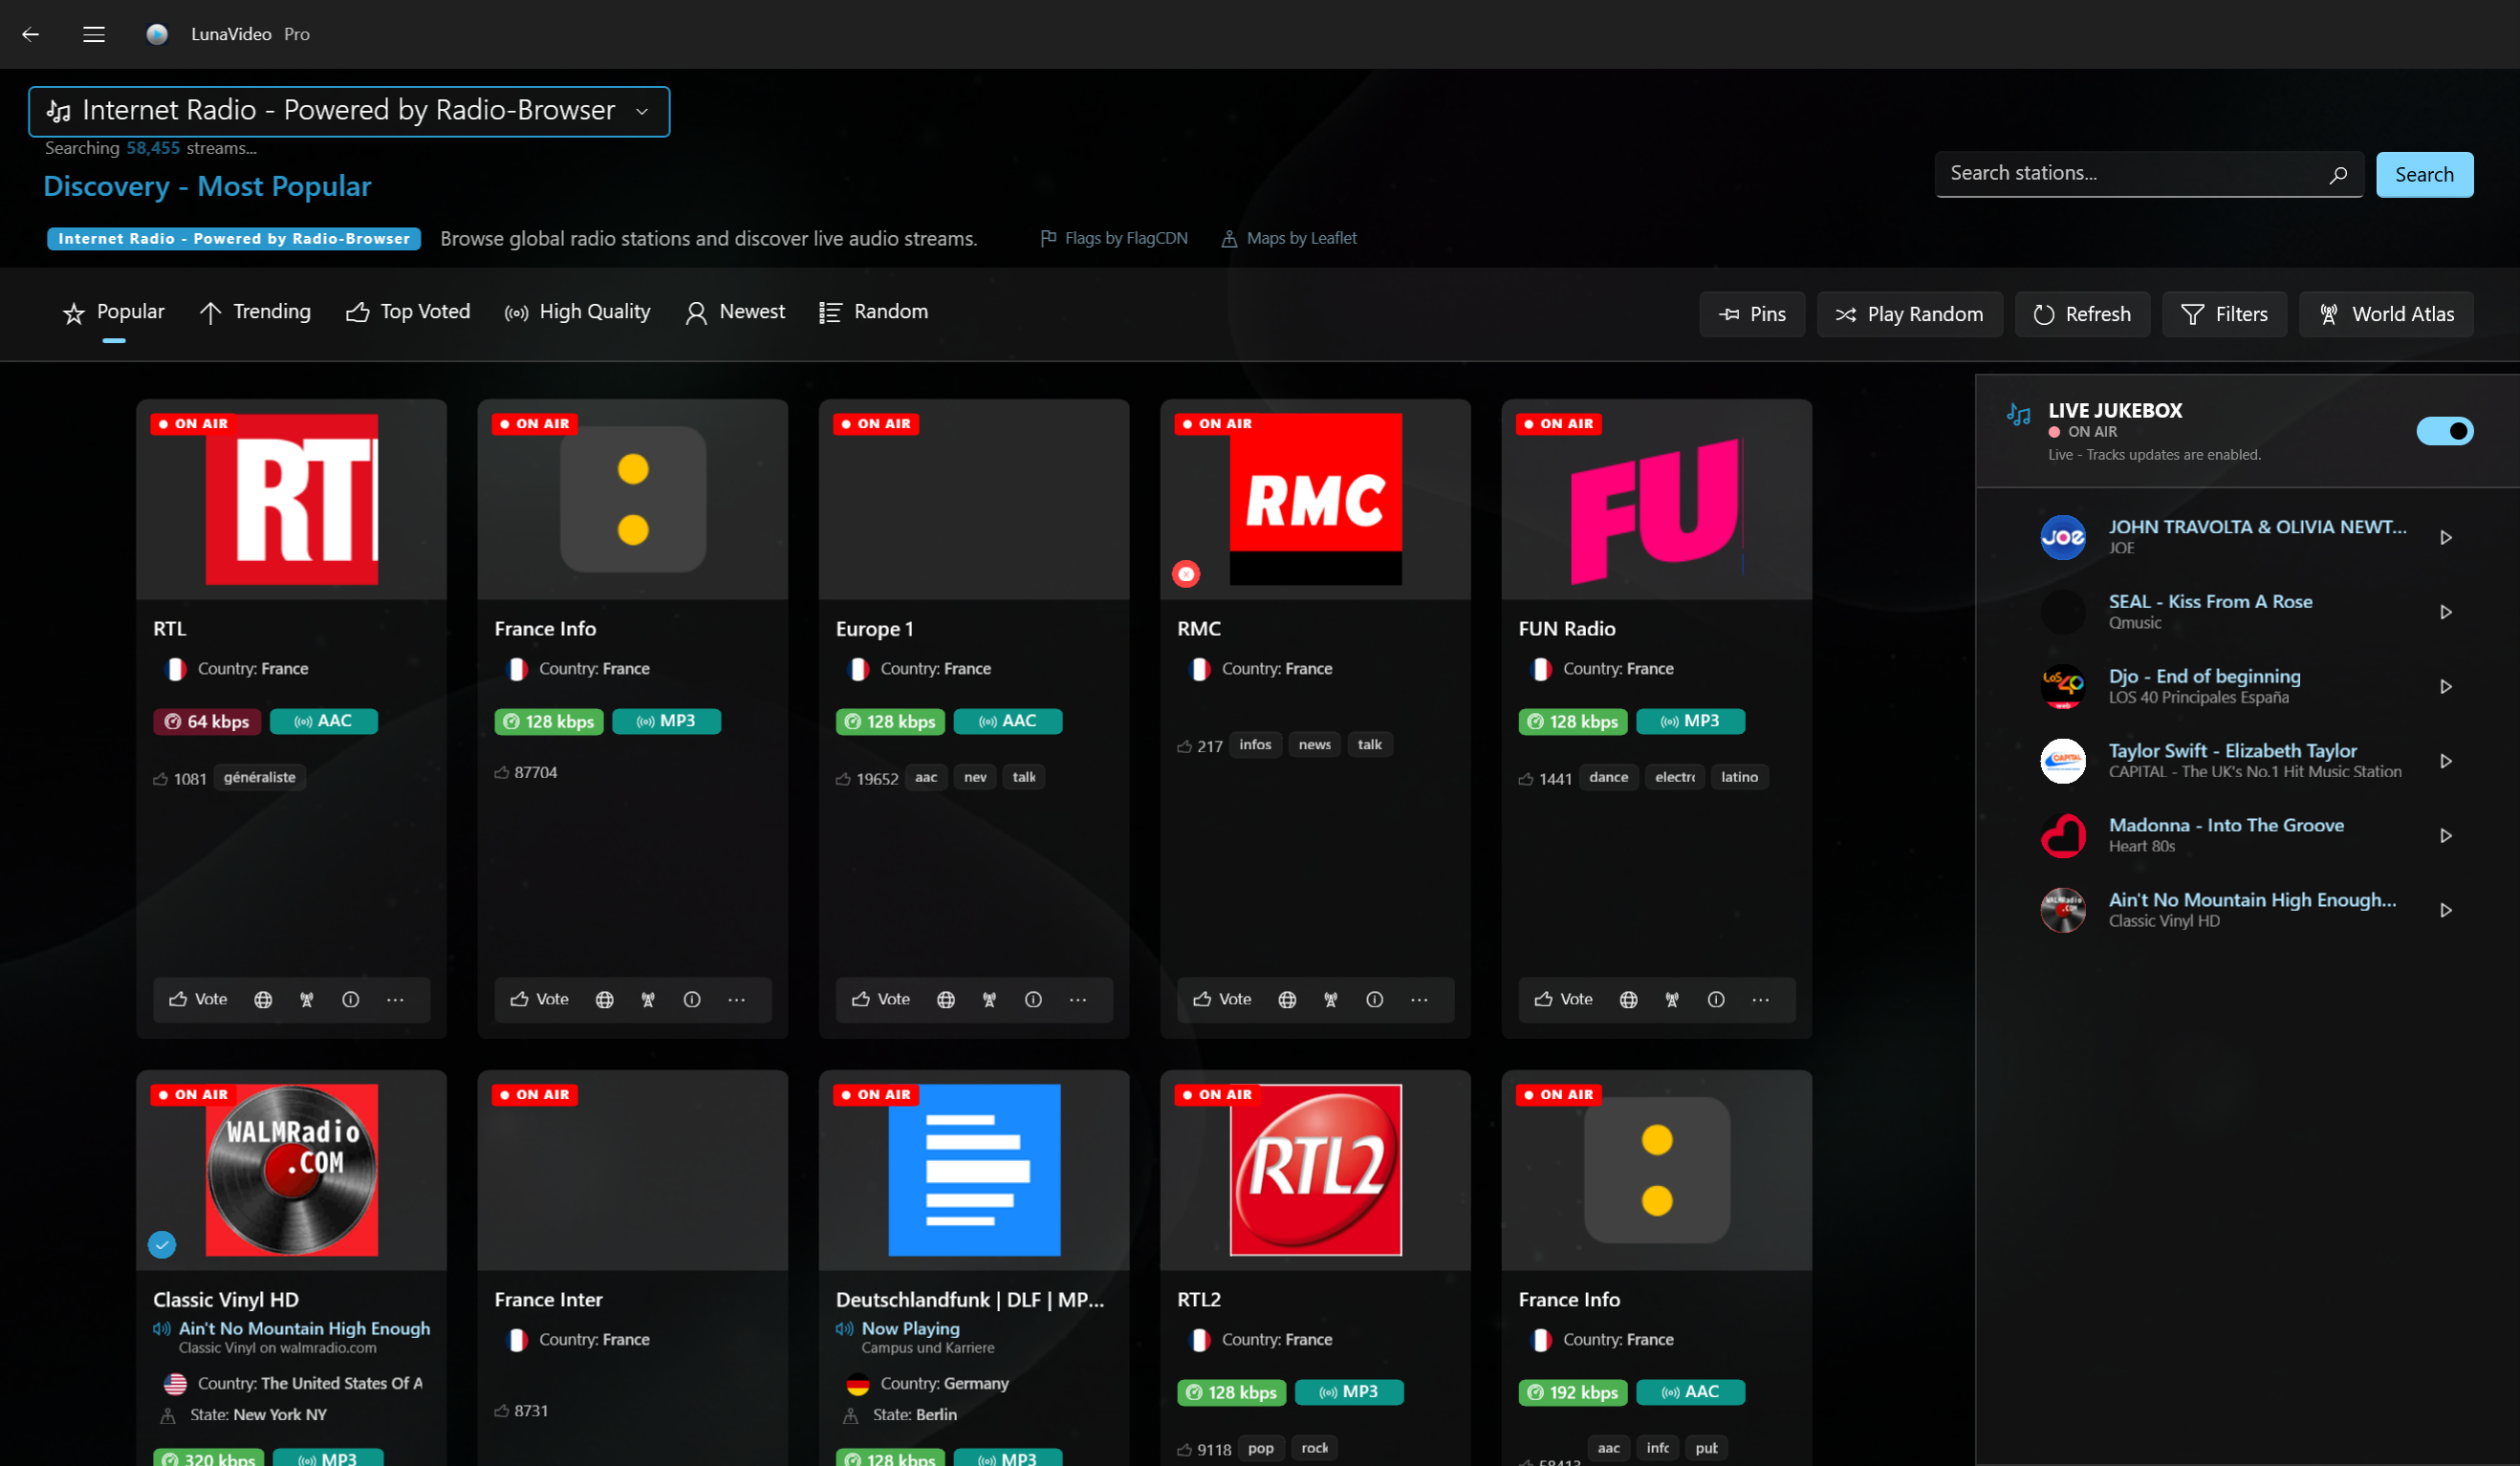
Task: Vote for the first France Info station
Action: tap(539, 999)
